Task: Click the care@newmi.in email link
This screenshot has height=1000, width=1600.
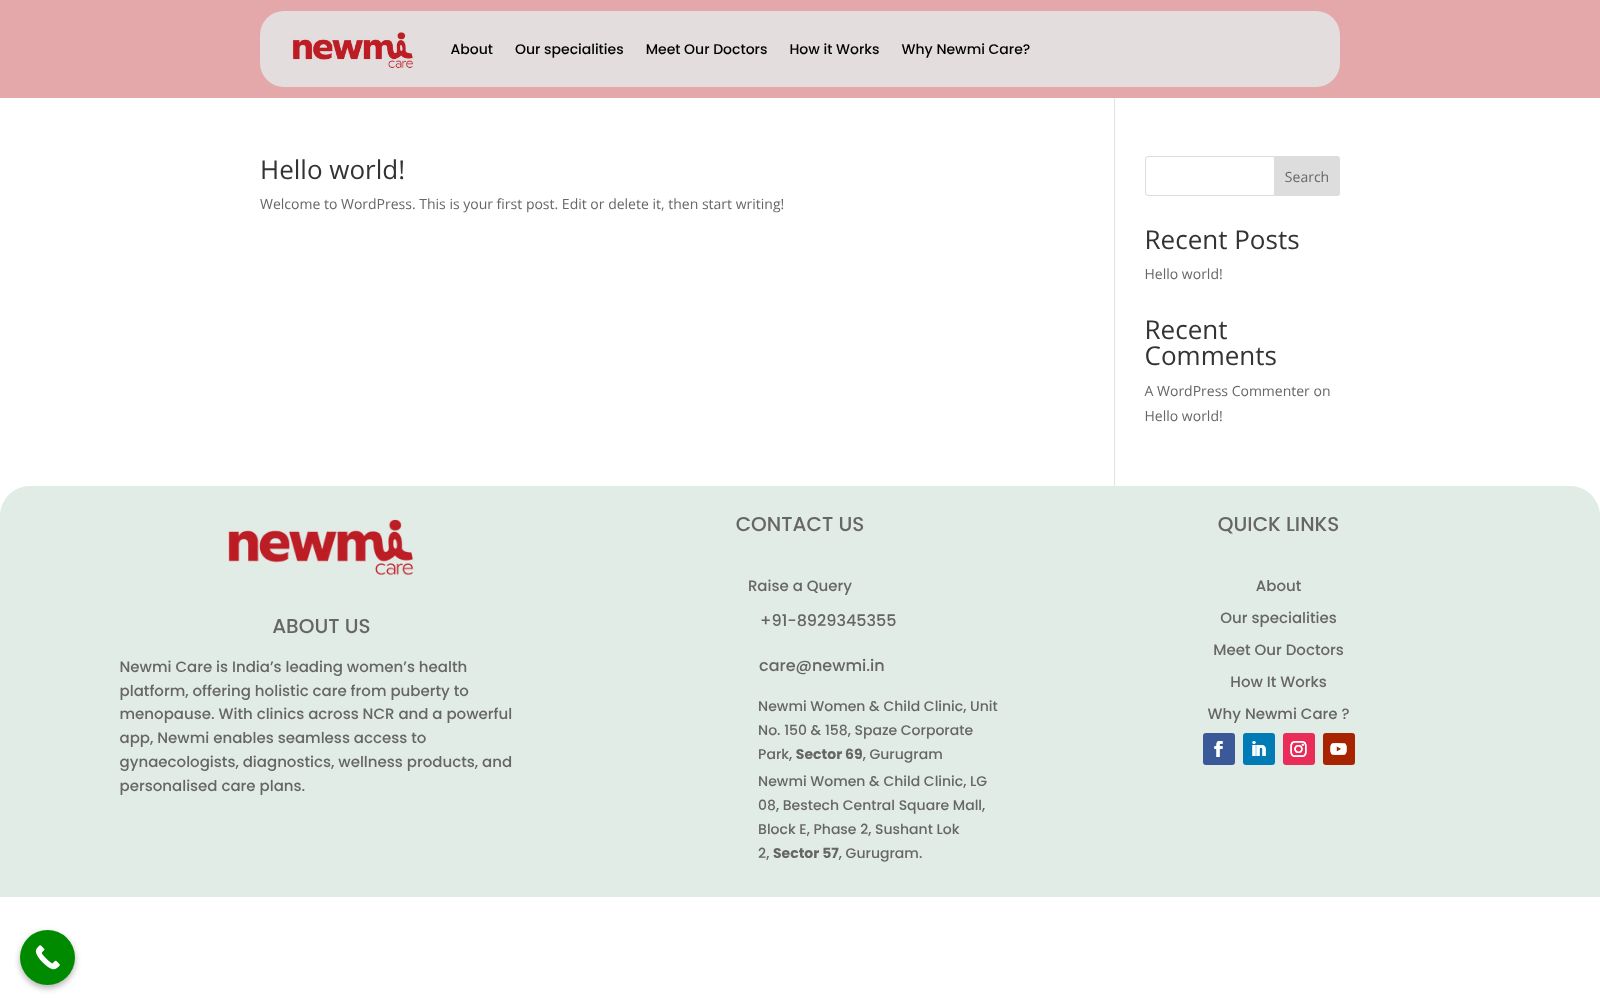Action: 821,666
